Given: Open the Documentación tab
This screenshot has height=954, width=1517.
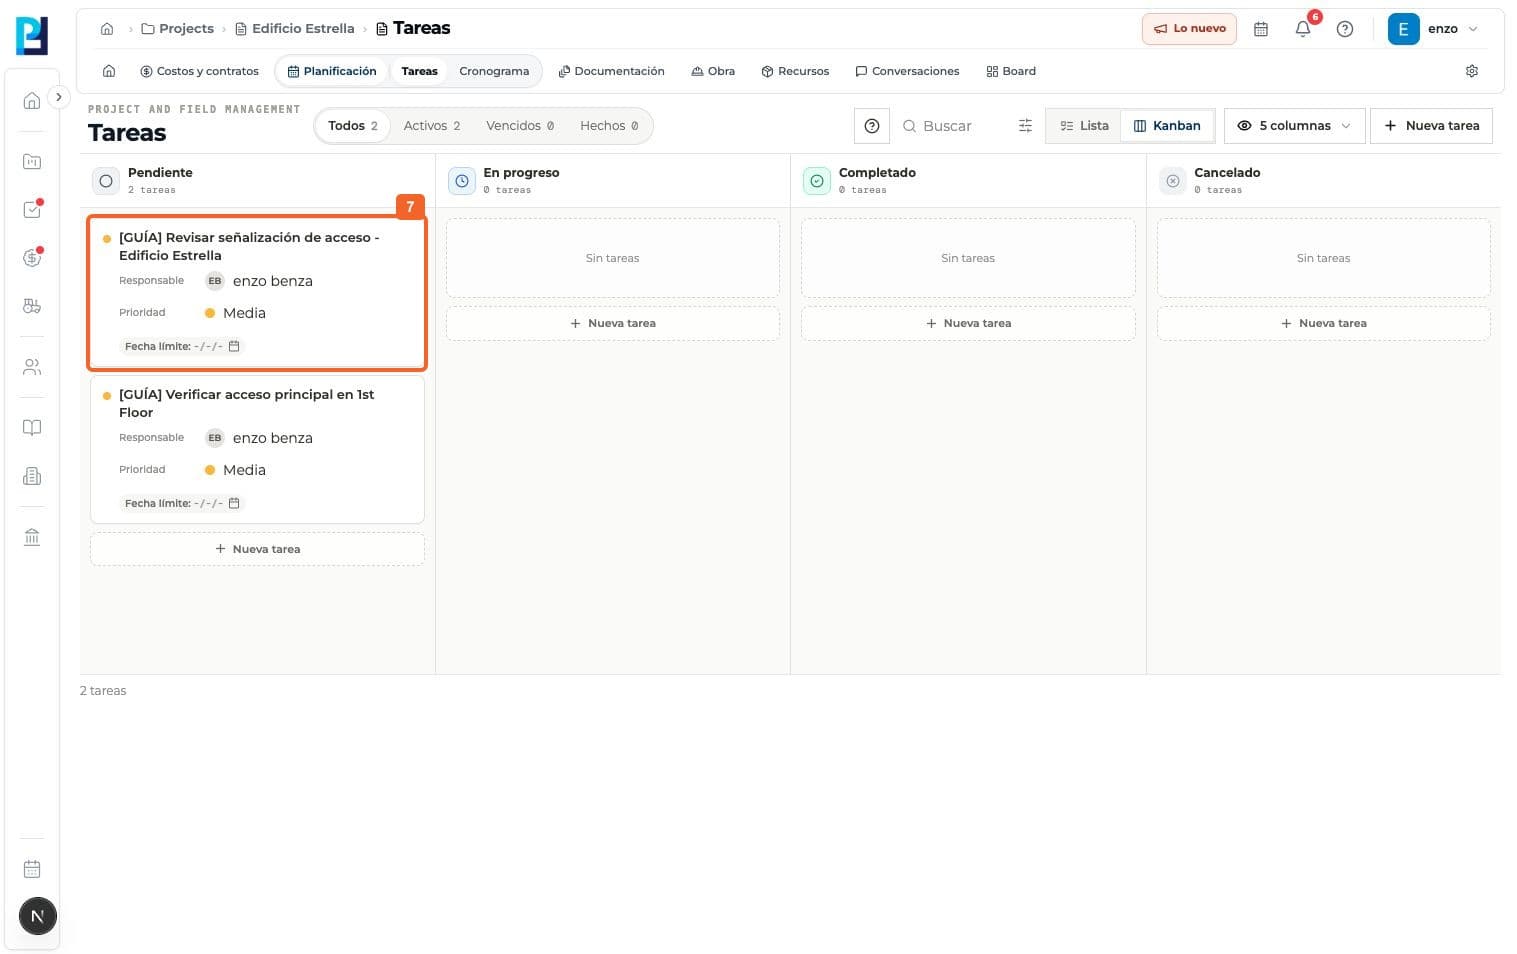Looking at the screenshot, I should coord(611,71).
